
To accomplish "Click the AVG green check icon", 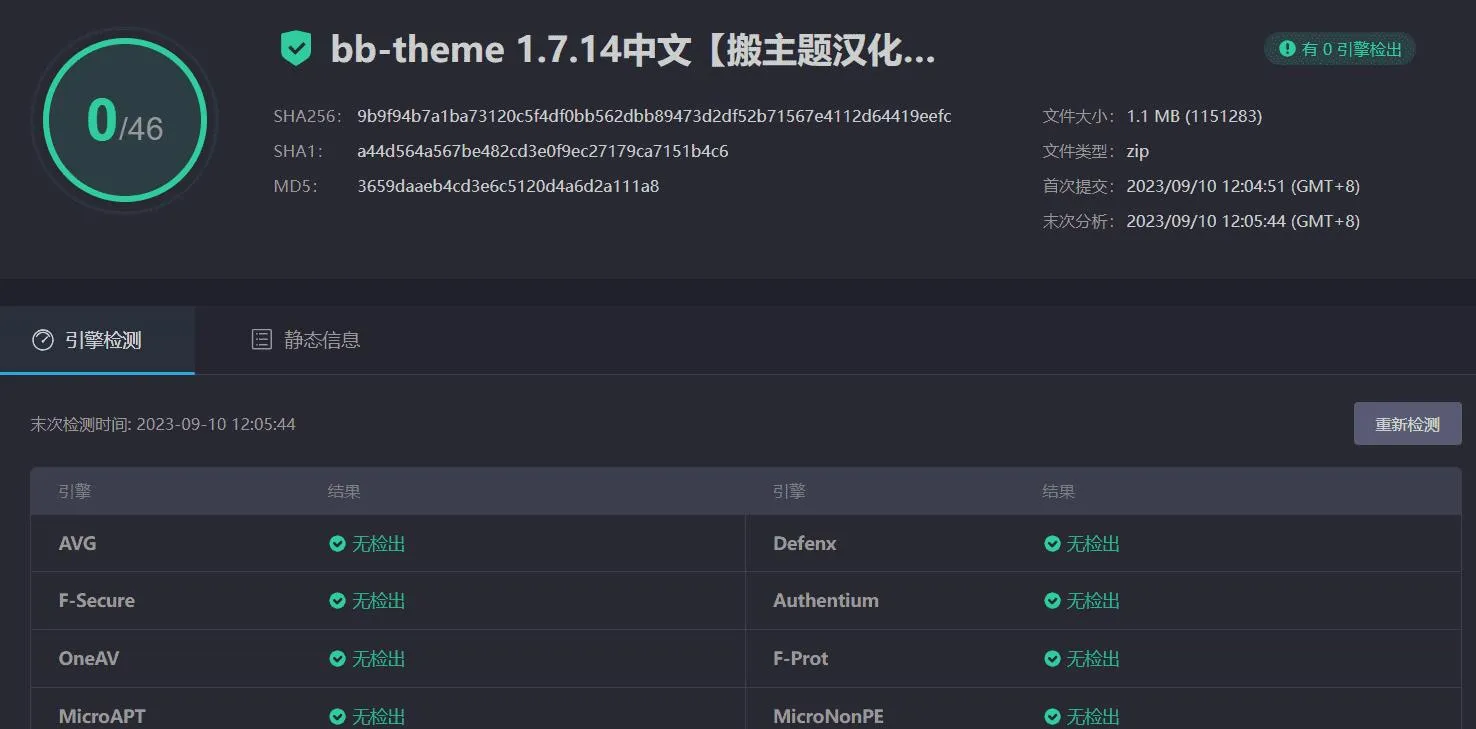I will tap(337, 544).
